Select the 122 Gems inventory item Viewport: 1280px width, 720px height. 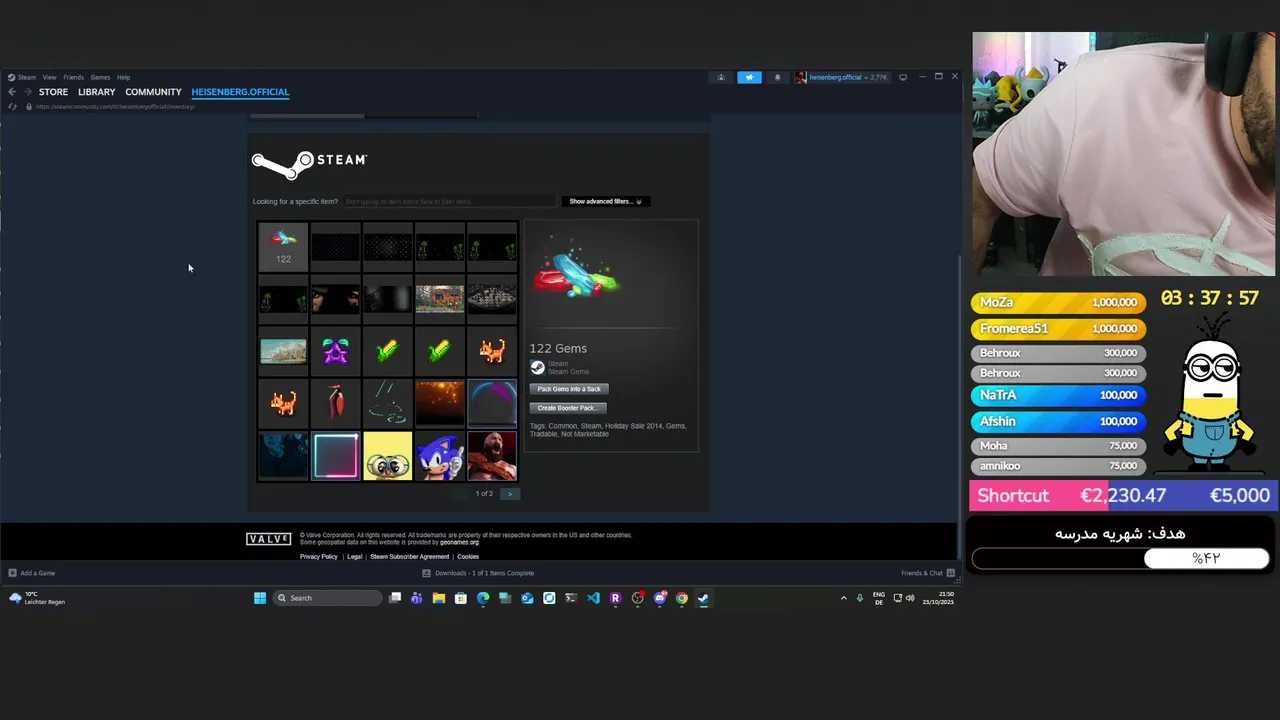(284, 247)
